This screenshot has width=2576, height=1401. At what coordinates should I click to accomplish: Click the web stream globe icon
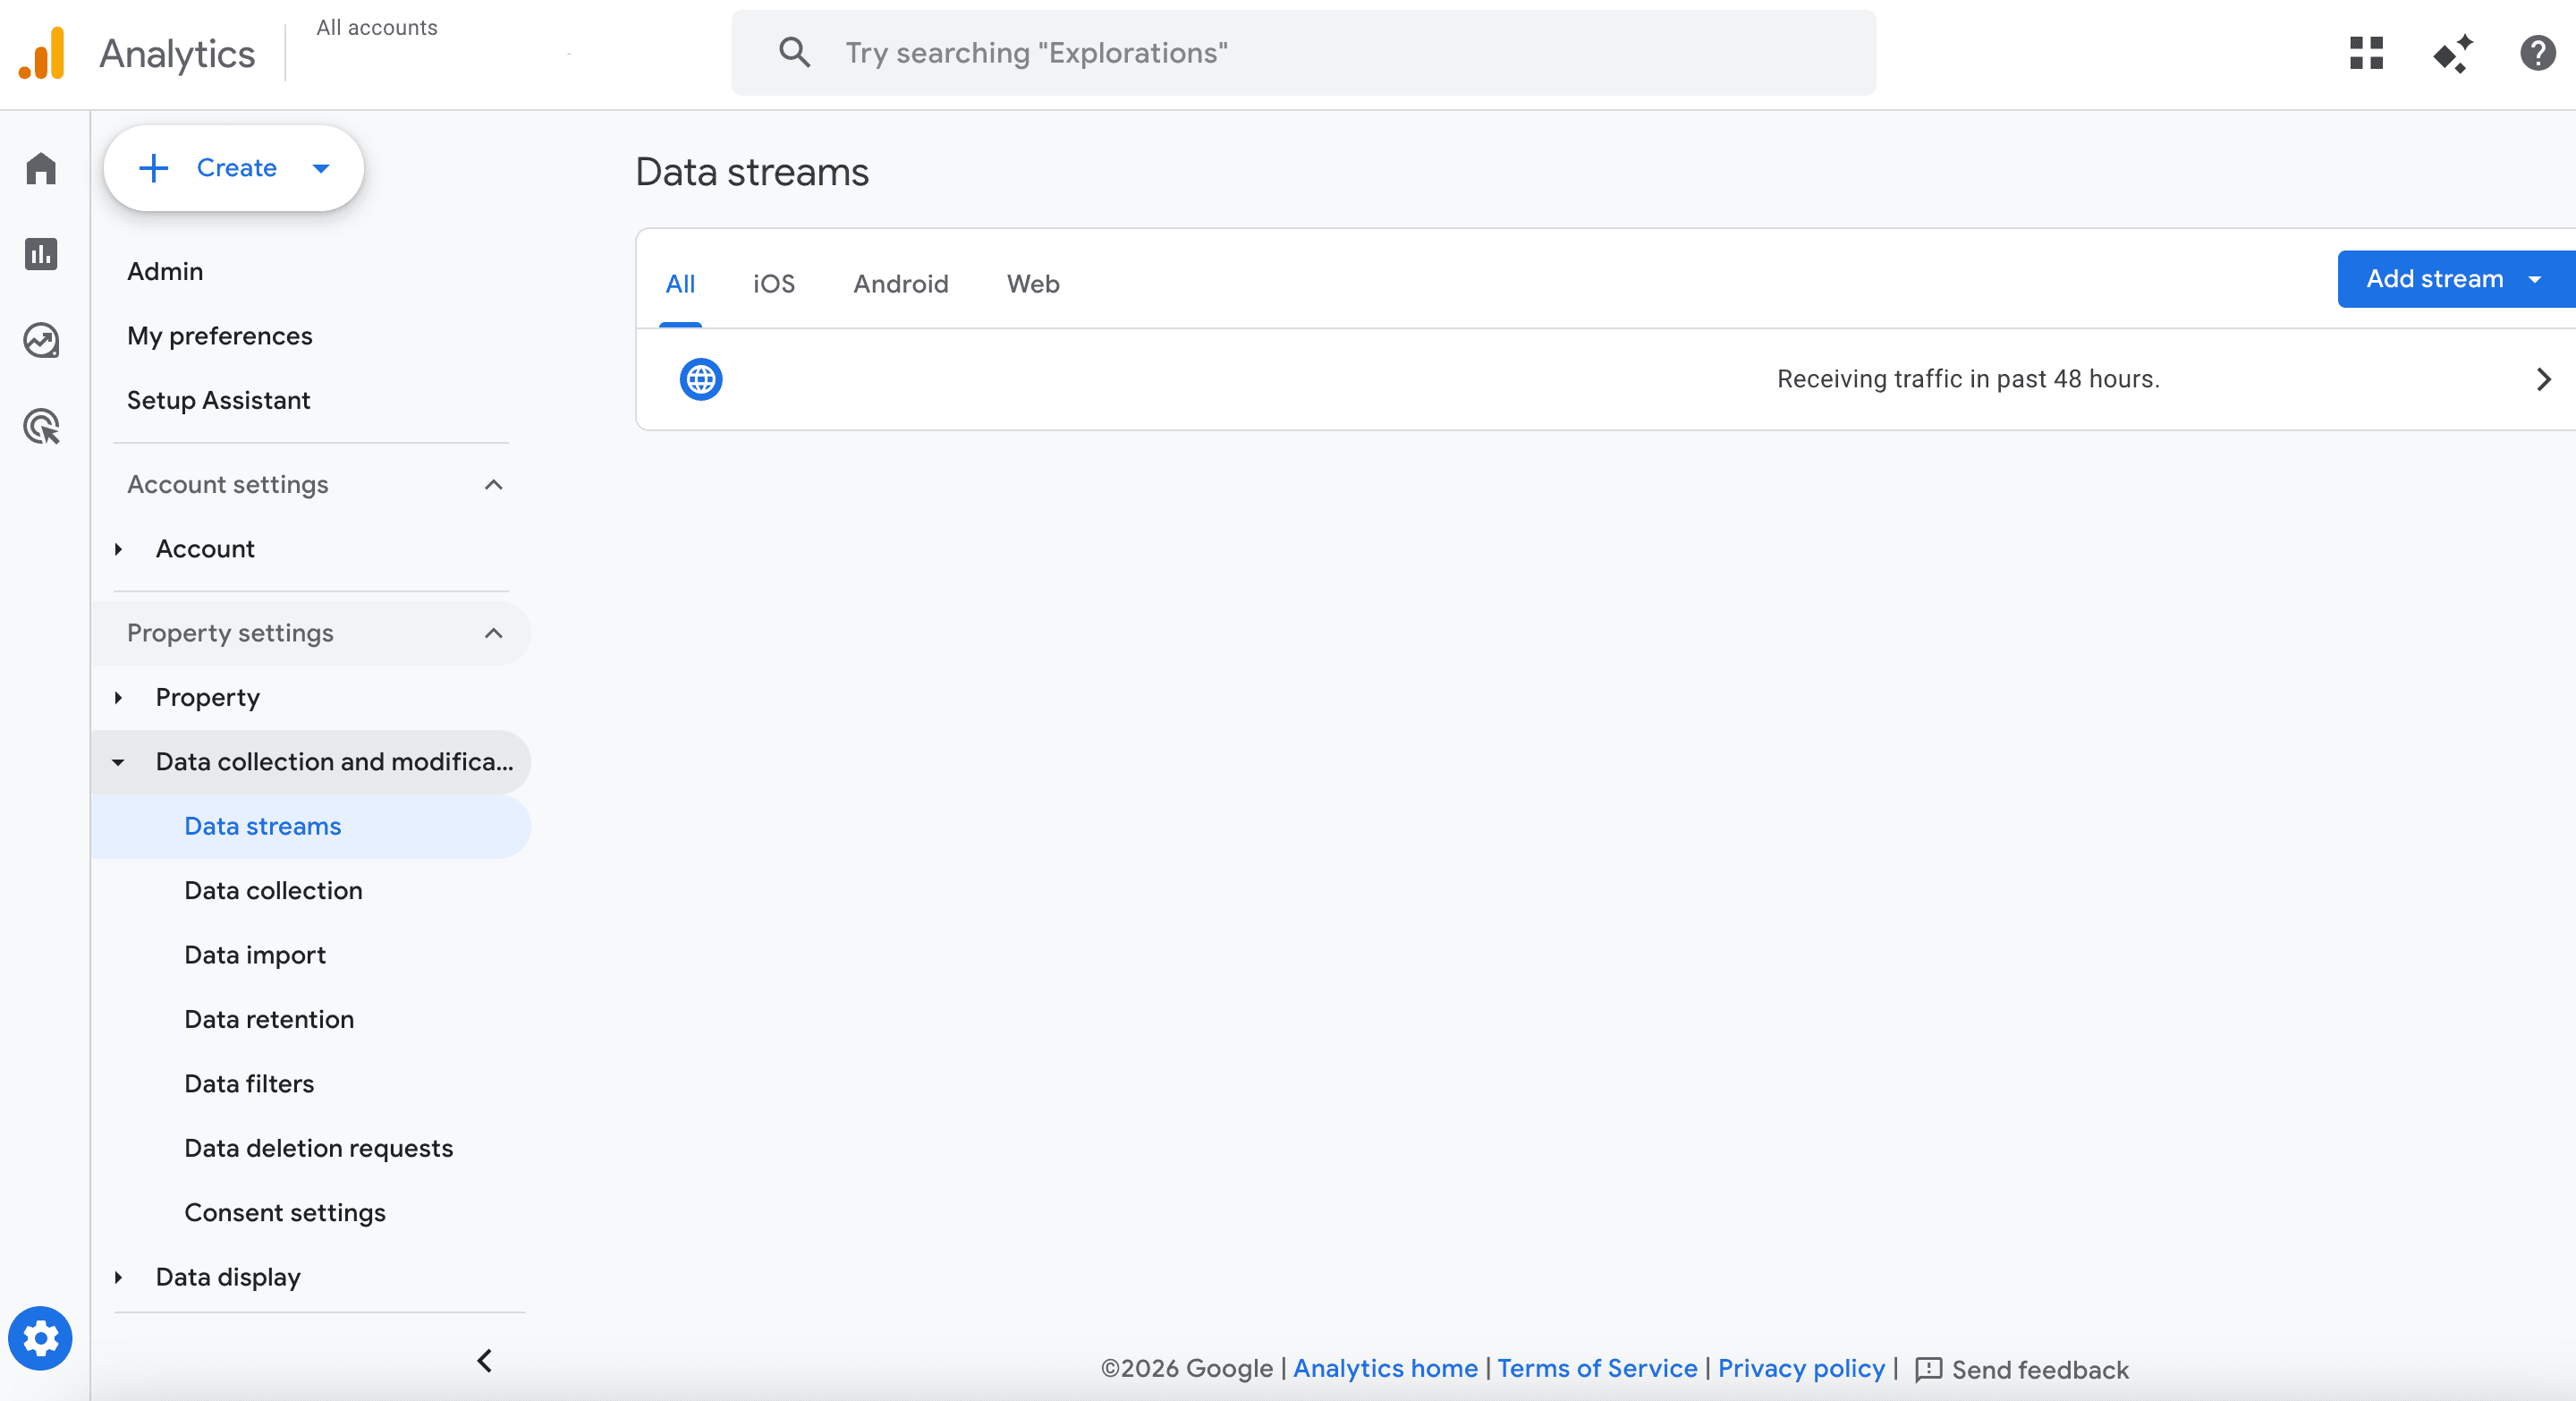pos(701,379)
